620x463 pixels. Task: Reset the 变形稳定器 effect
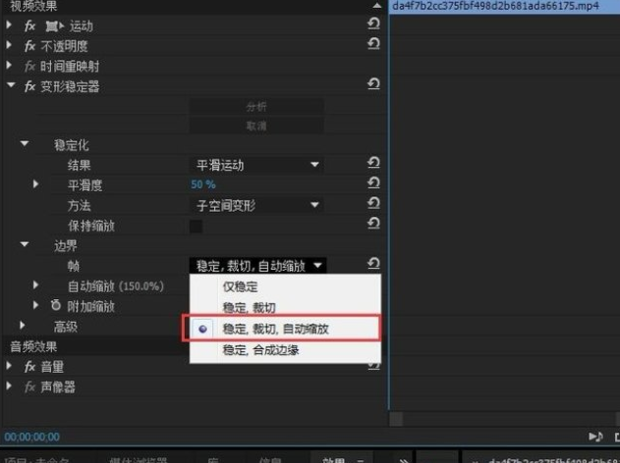373,84
